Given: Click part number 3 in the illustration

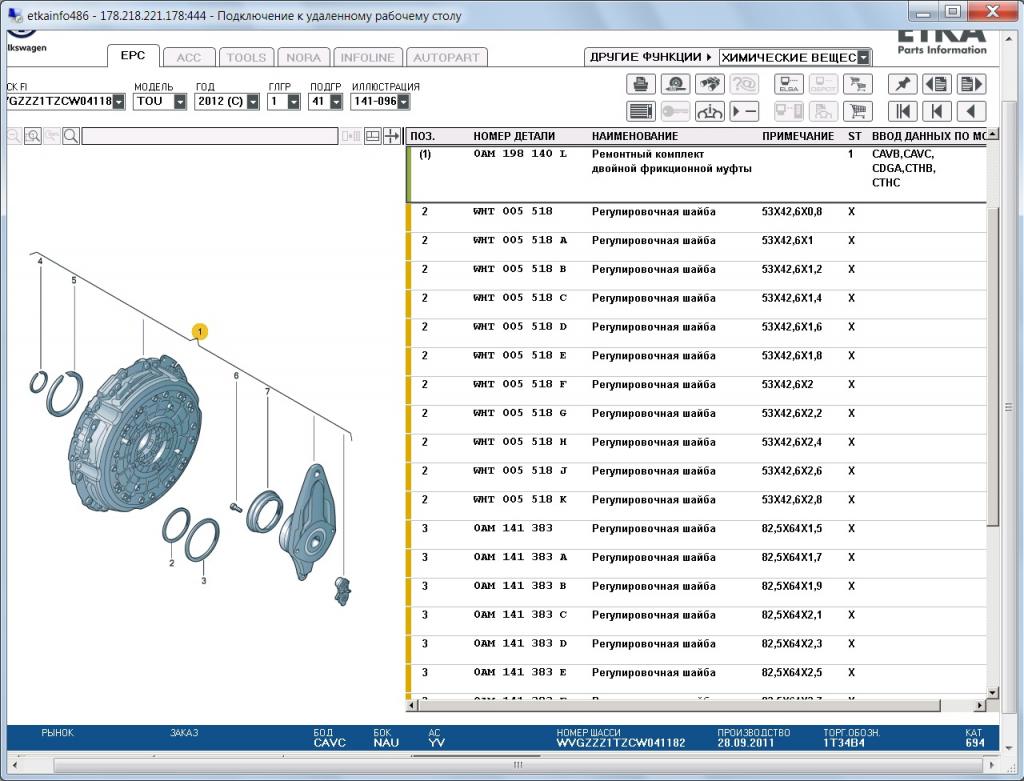Looking at the screenshot, I should point(204,580).
